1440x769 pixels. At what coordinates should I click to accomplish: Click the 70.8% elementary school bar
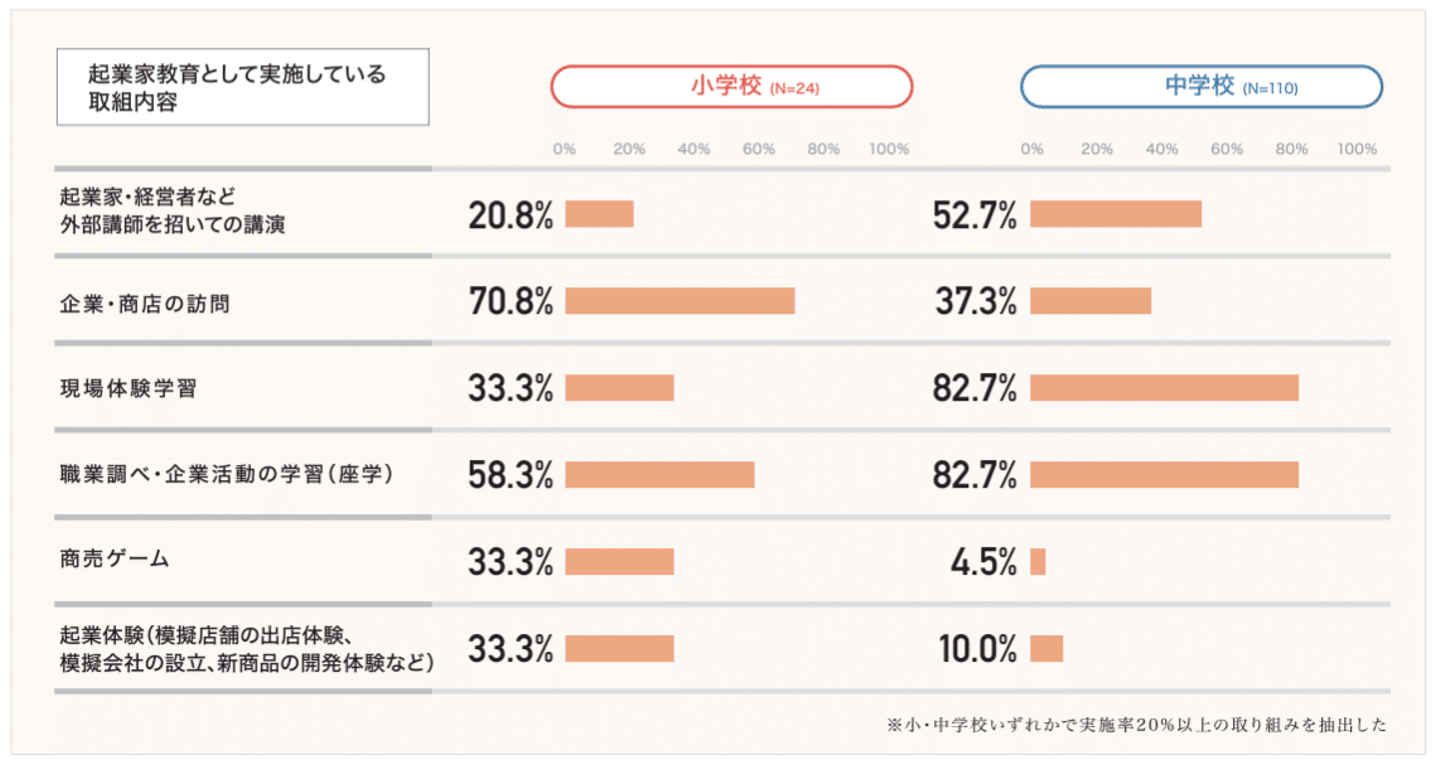(x=680, y=301)
